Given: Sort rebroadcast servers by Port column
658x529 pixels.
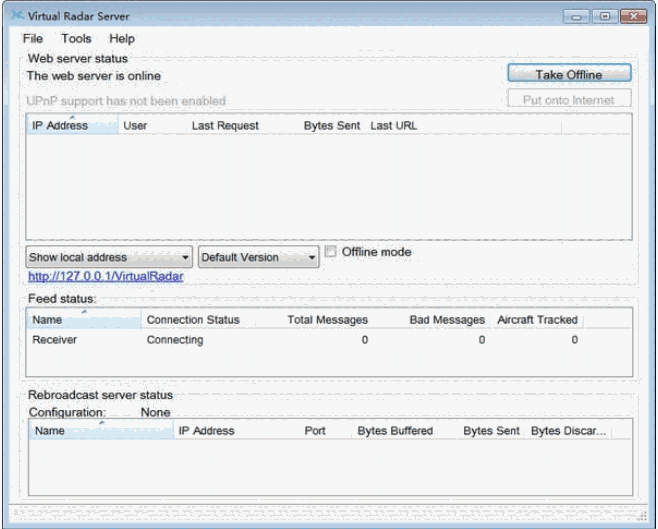Looking at the screenshot, I should 314,431.
